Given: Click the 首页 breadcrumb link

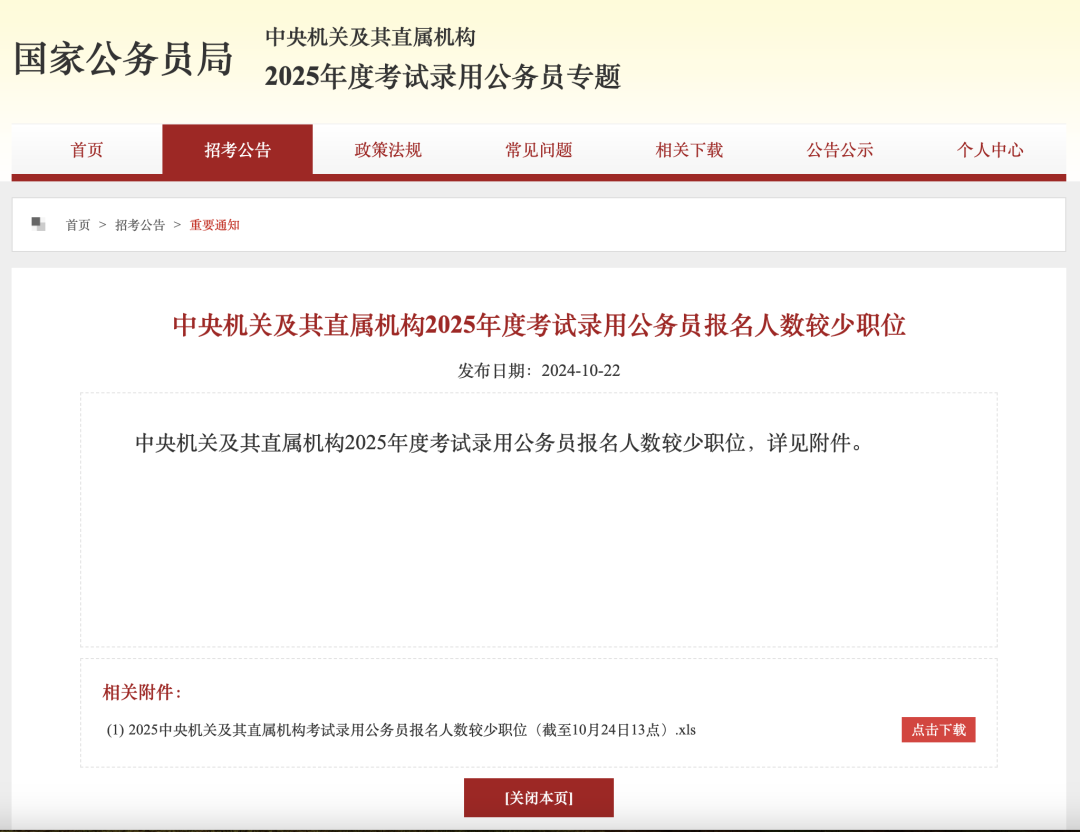Looking at the screenshot, I should (78, 225).
